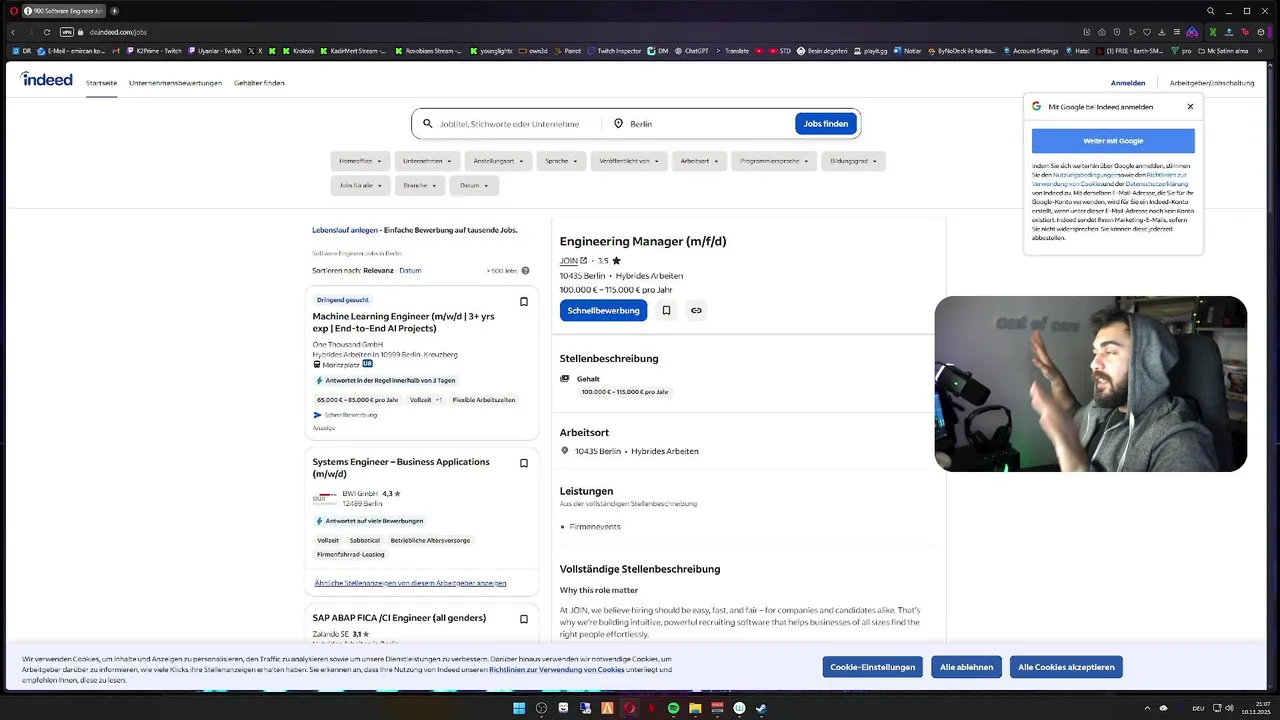Expand the Jobs für alle filter
Viewport: 1280px width, 720px height.
(x=360, y=185)
